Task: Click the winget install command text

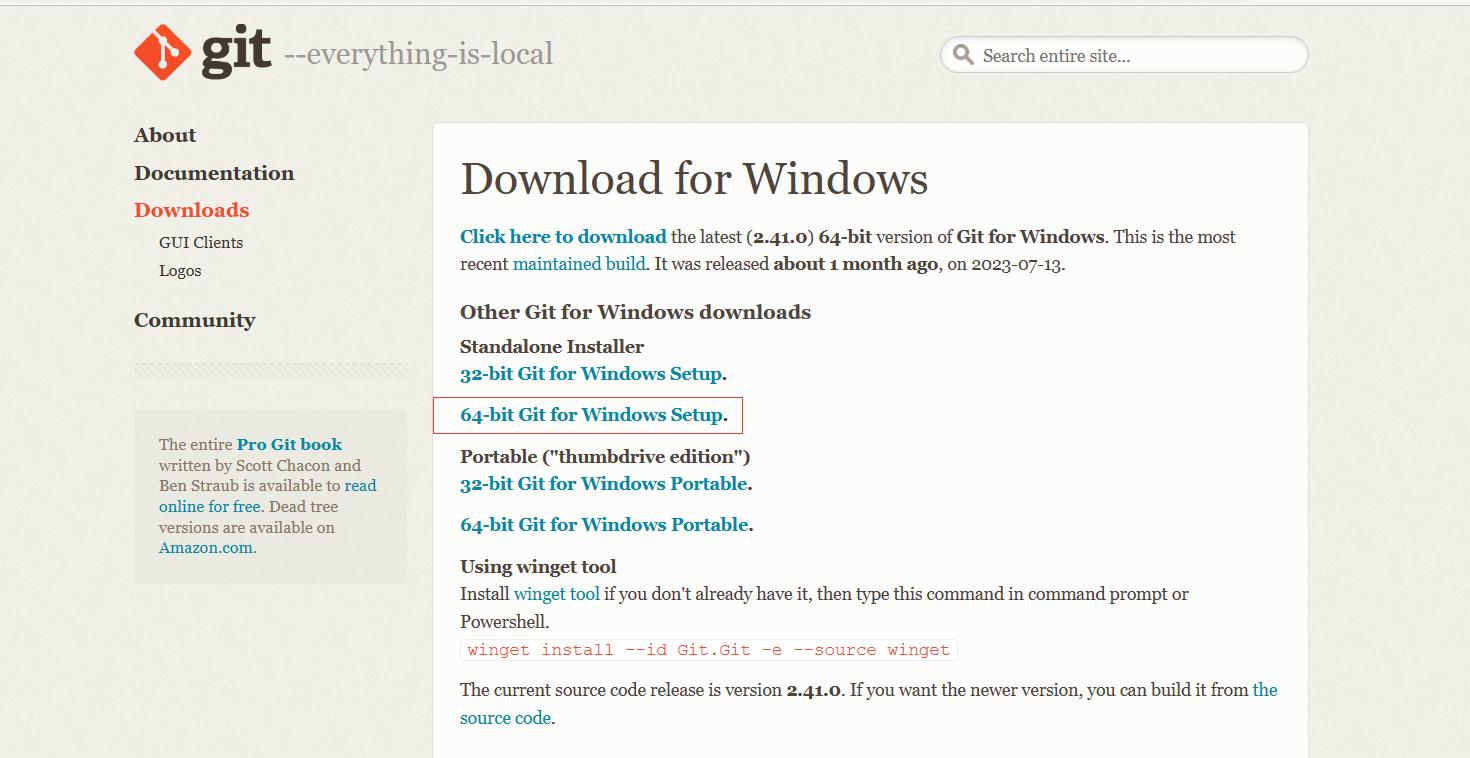Action: pos(709,650)
